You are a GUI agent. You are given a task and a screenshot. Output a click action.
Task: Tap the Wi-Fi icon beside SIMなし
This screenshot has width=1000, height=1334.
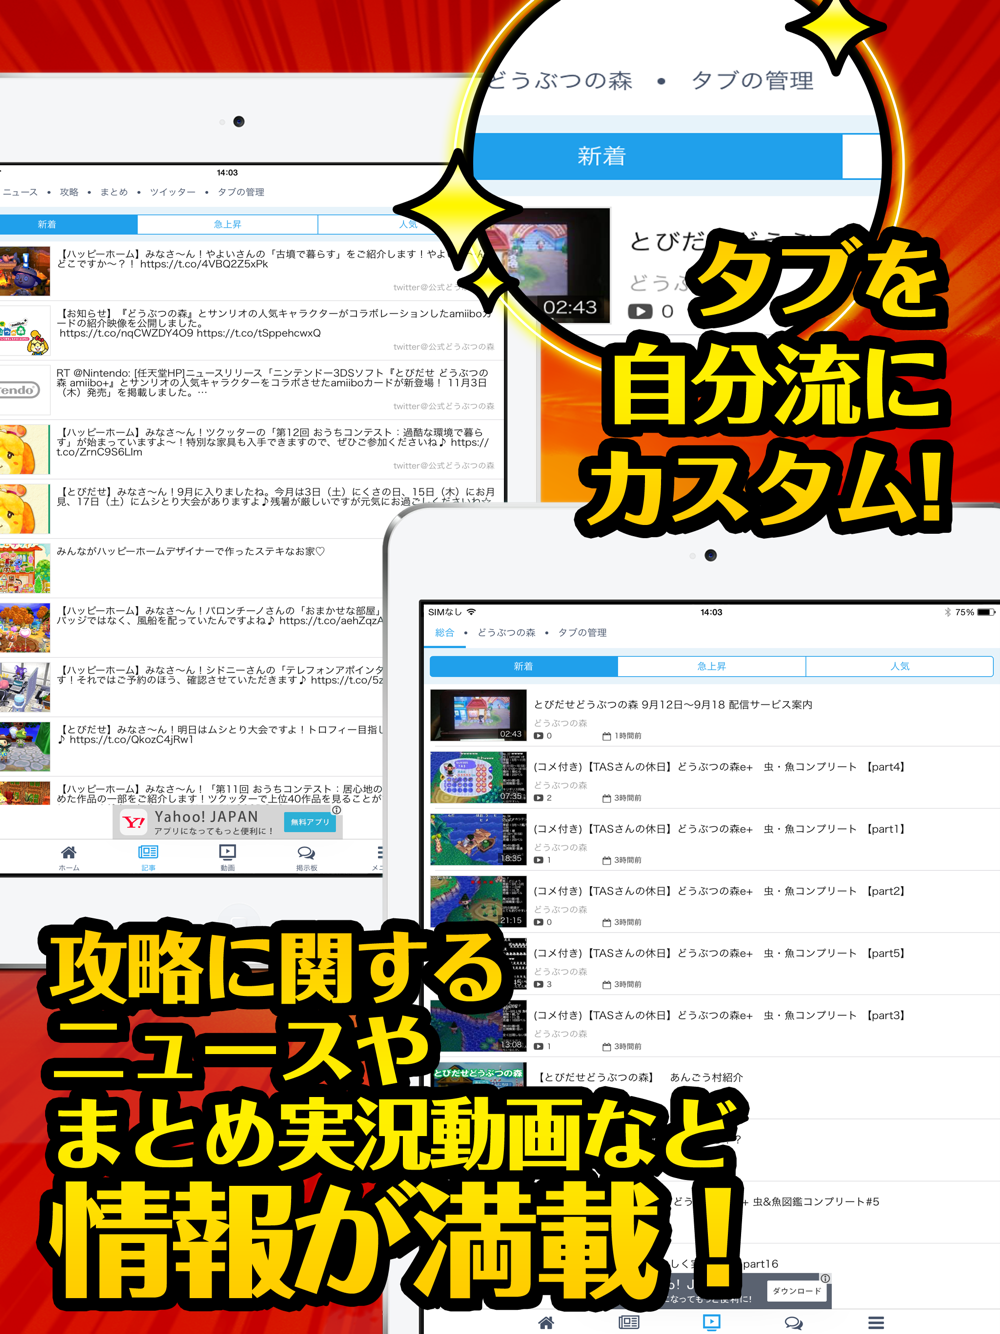tap(472, 612)
